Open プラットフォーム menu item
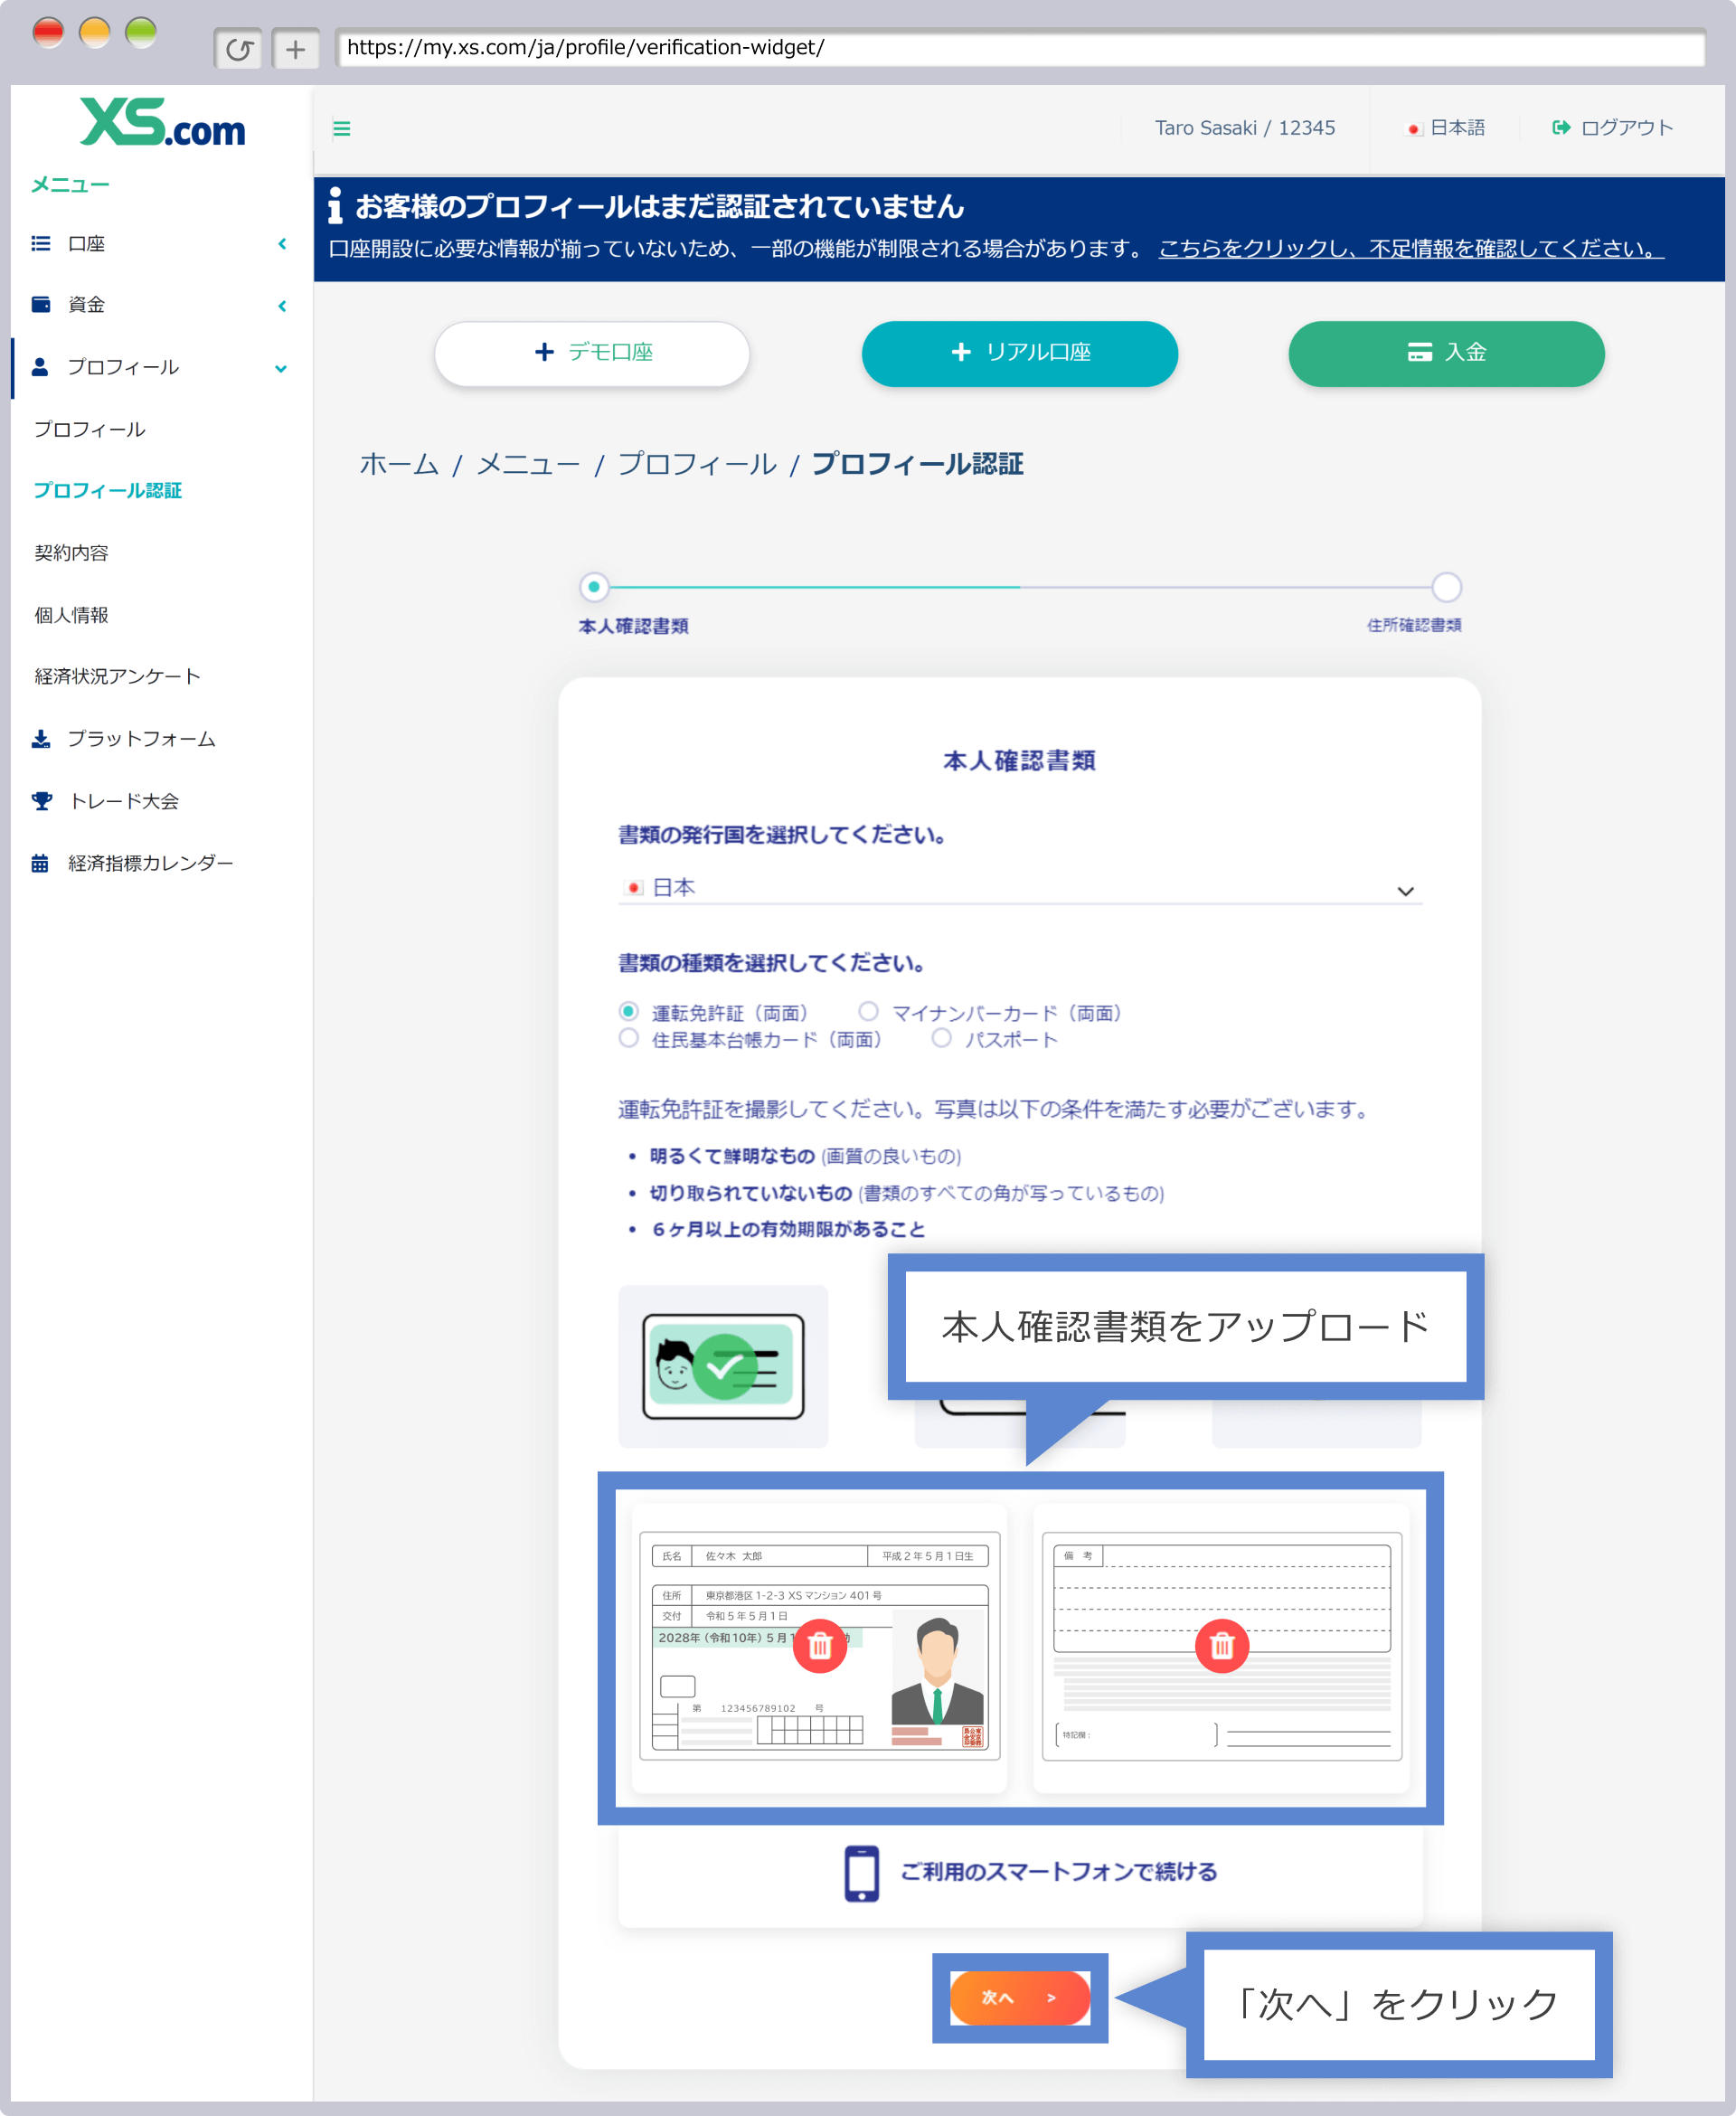This screenshot has width=1736, height=2116. [x=142, y=739]
